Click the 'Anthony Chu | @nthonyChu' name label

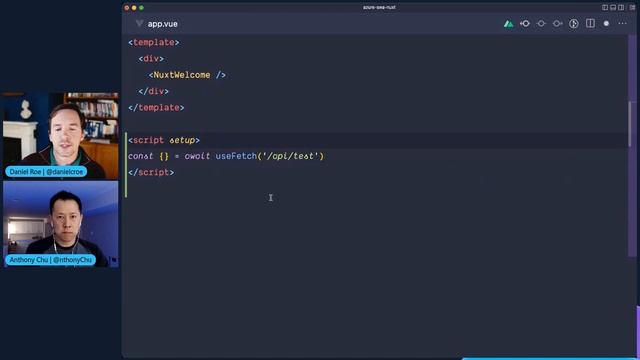(x=50, y=260)
